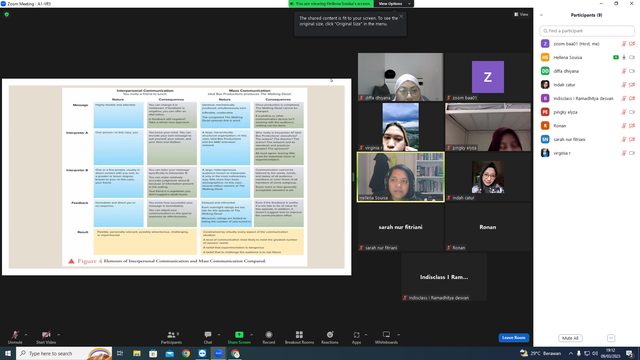Select pingky elyza in participants list
The height and width of the screenshot is (360, 640).
tap(587, 112)
